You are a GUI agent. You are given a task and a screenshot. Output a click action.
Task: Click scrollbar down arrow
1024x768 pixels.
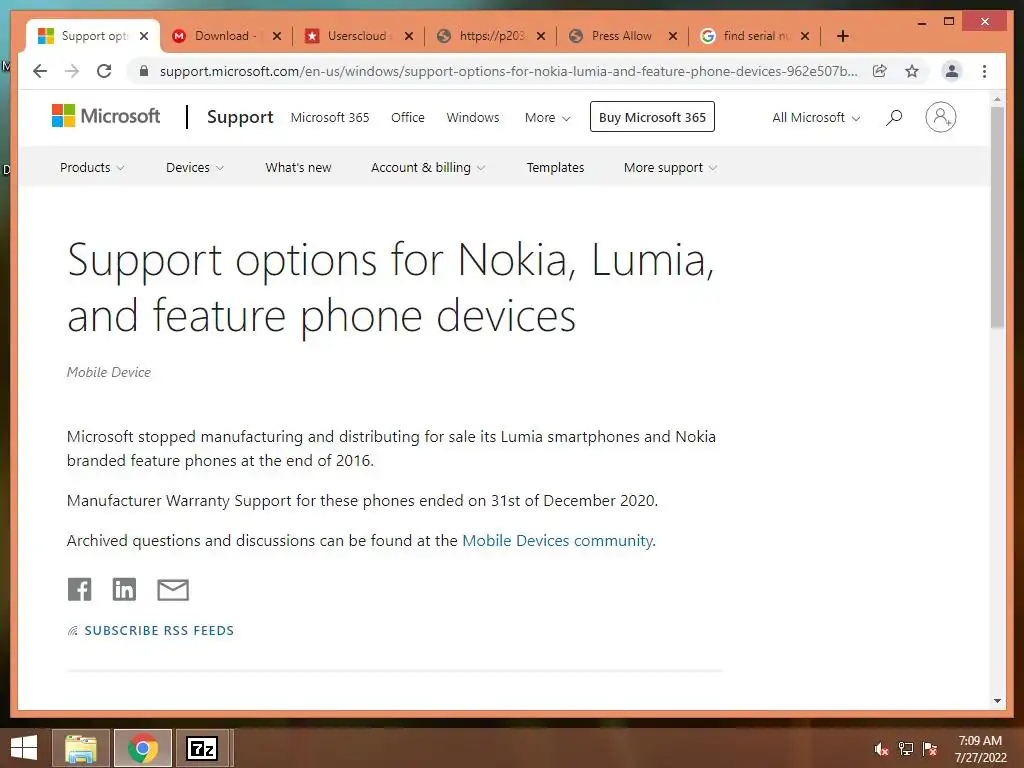pos(997,701)
